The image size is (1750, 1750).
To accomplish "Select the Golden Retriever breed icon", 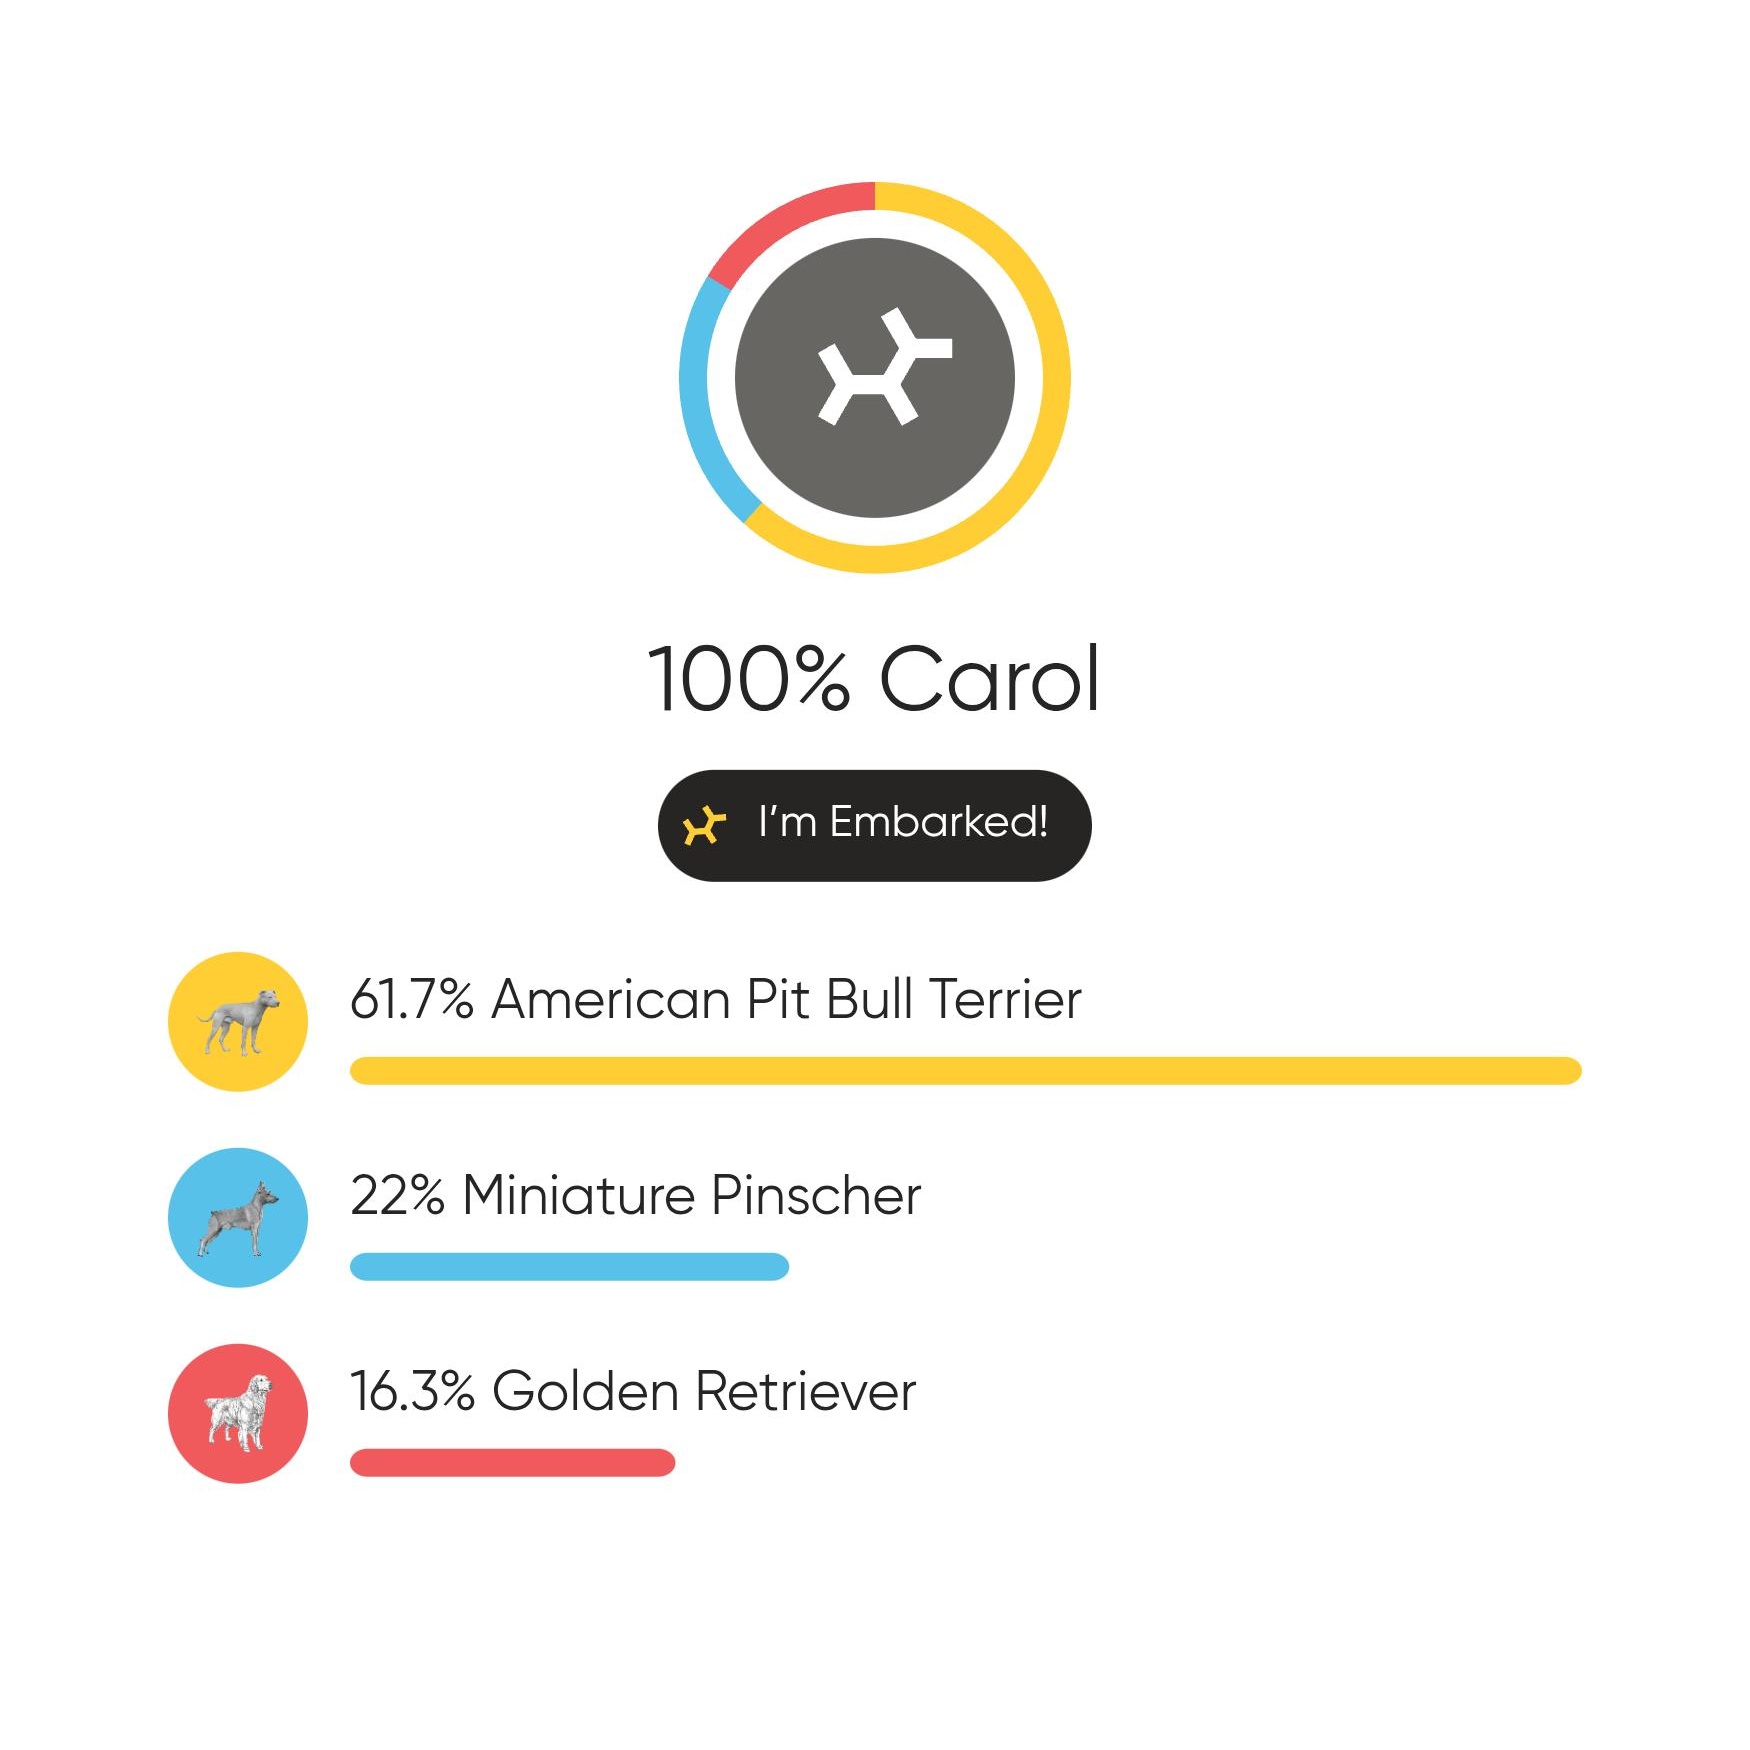I will point(238,1413).
